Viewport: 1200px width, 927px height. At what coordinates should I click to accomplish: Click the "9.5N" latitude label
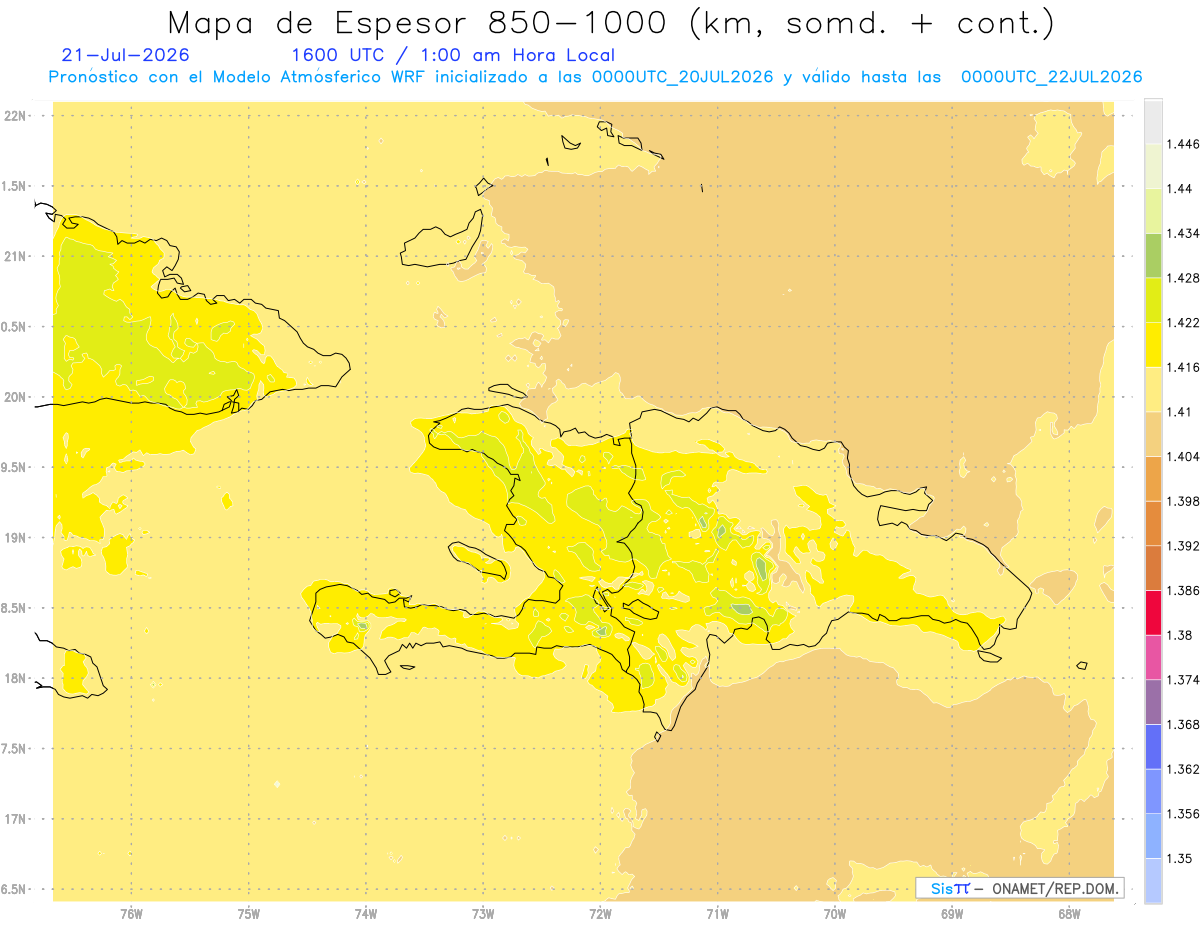click(14, 467)
